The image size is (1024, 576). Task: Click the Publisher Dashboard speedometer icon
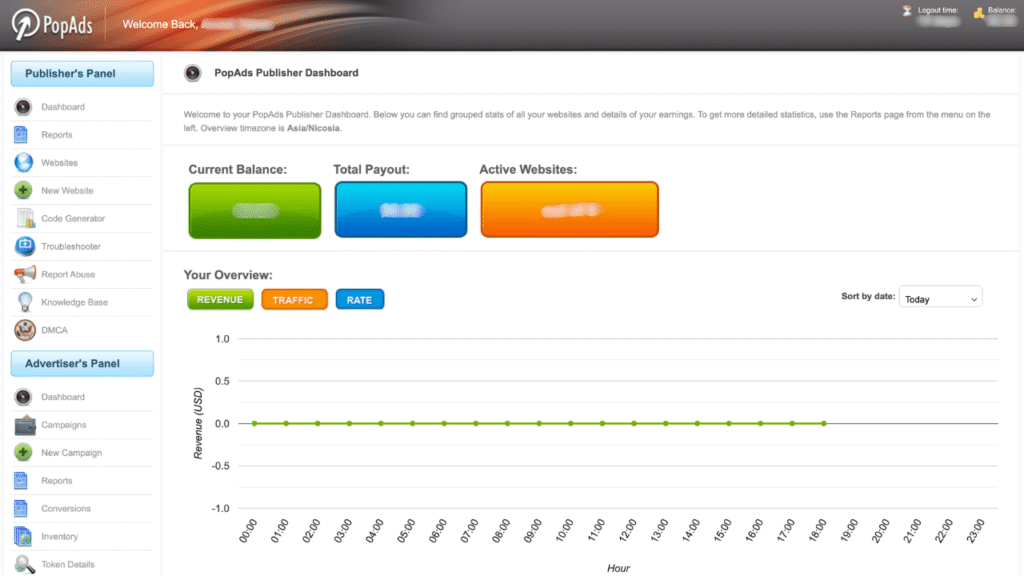click(x=24, y=106)
